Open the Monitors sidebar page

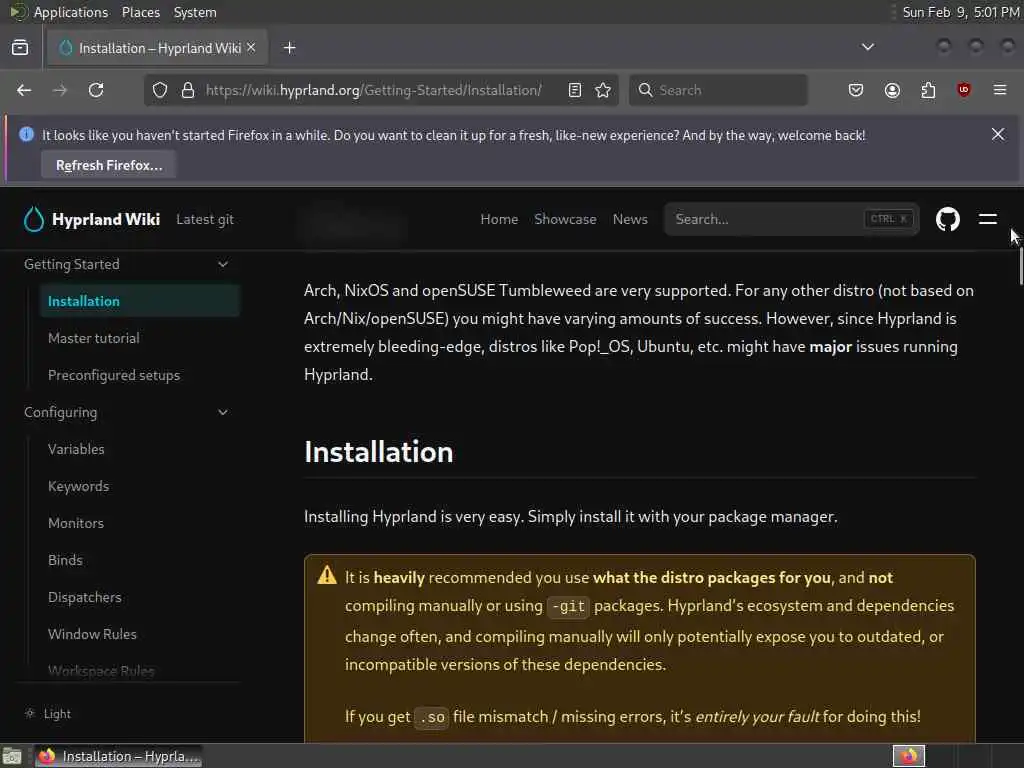(x=76, y=523)
